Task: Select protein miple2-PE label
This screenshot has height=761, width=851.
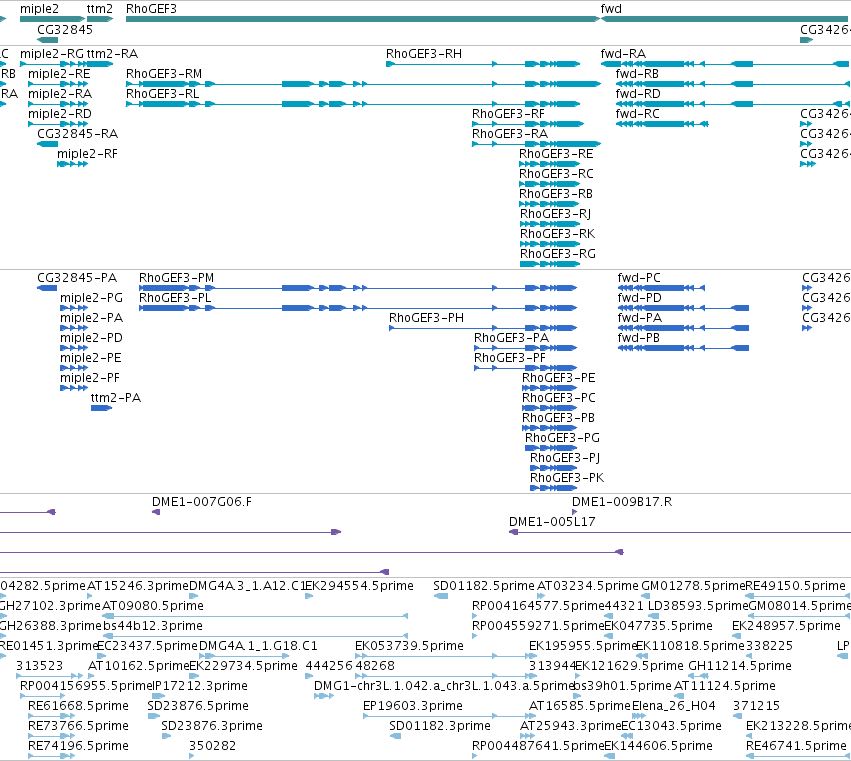Action: coord(91,358)
